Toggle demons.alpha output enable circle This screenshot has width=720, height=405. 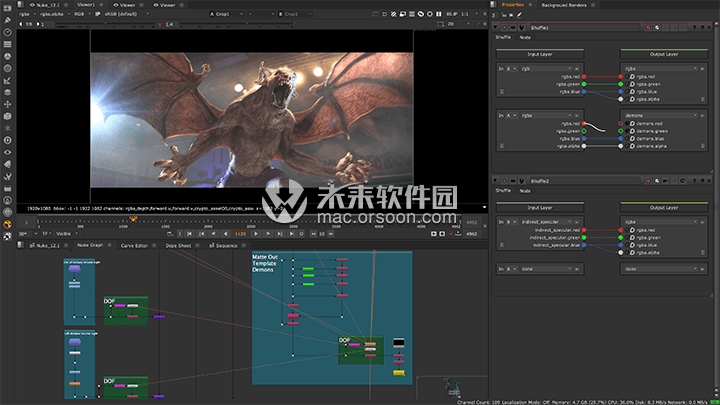627,146
